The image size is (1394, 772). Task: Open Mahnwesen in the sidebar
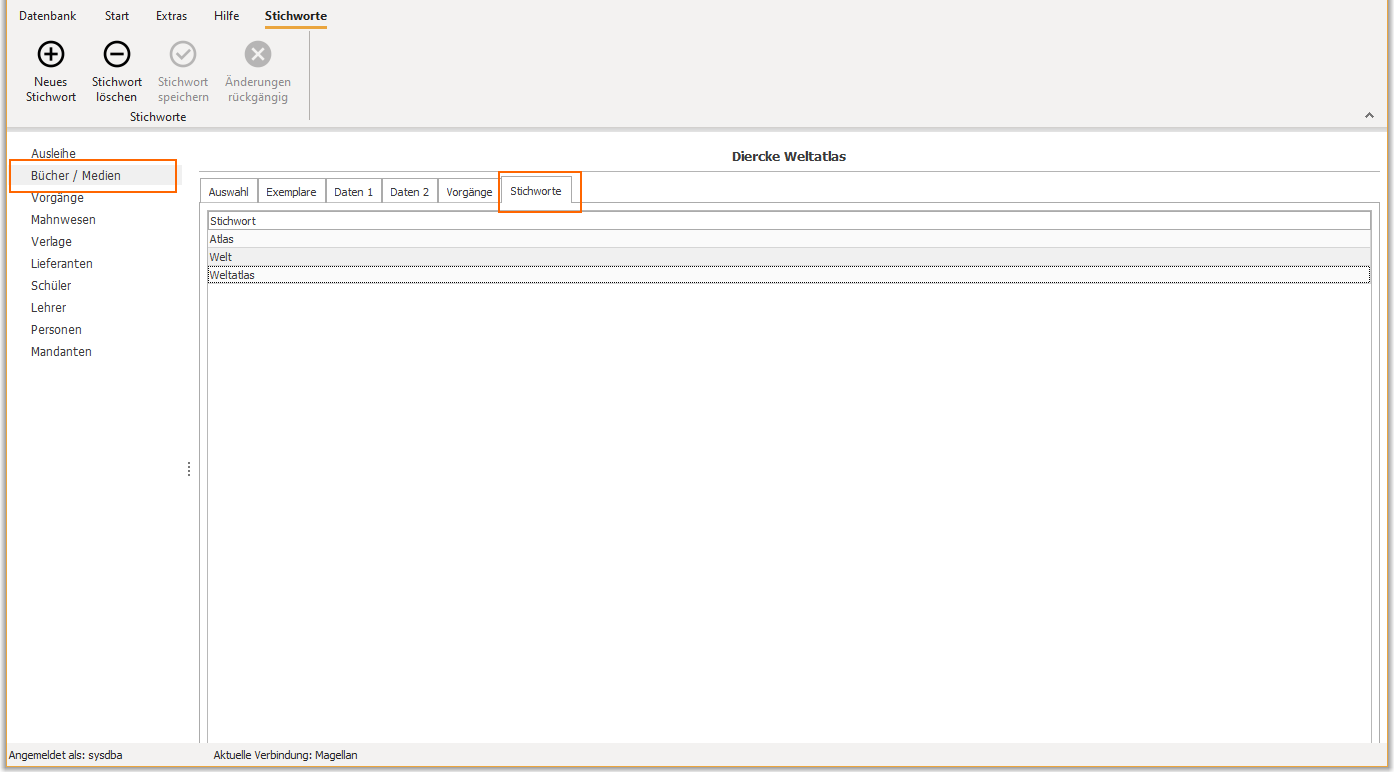tap(63, 220)
